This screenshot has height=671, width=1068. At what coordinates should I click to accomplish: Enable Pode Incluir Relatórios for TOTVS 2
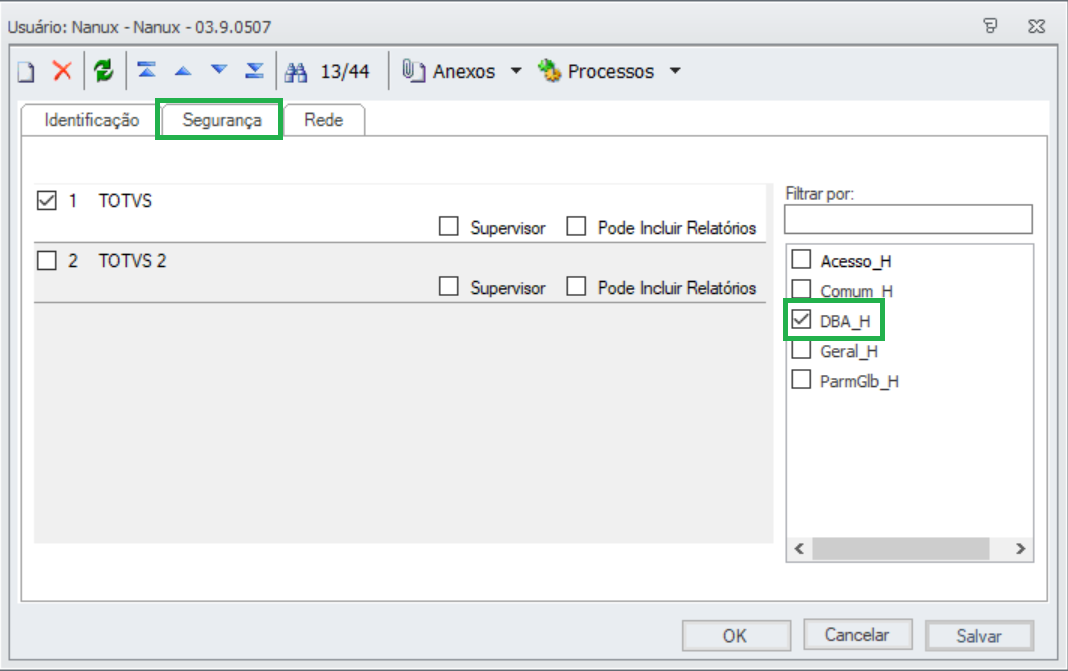(x=576, y=286)
